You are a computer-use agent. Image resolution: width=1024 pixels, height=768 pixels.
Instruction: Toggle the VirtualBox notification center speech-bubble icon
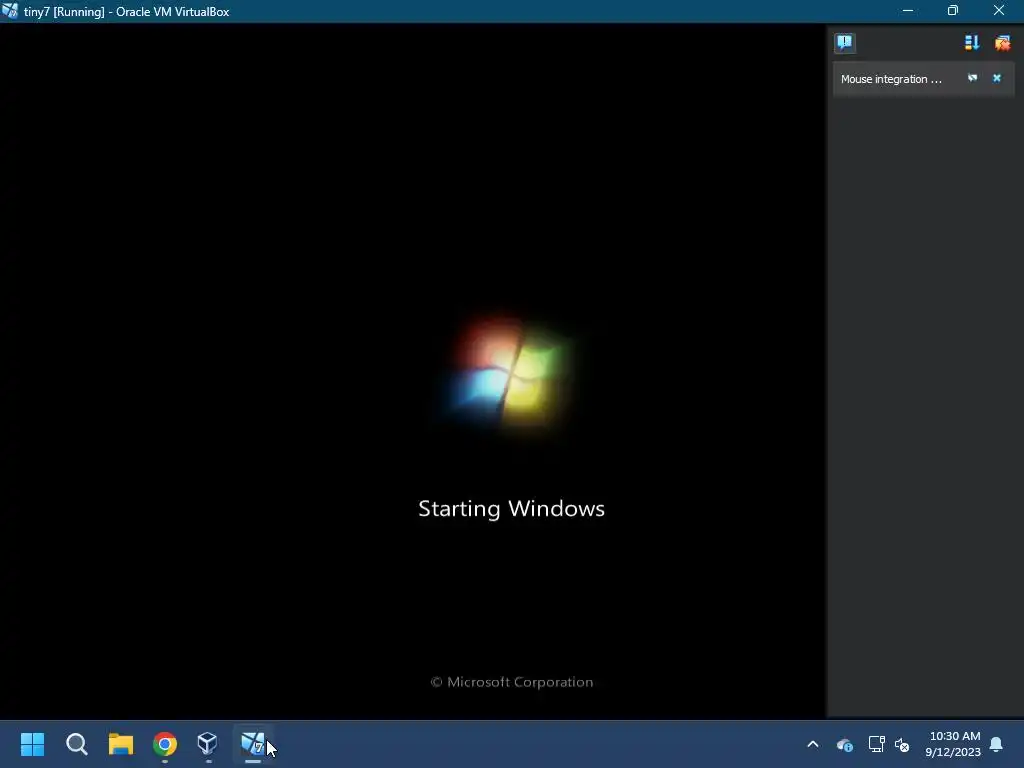[844, 43]
